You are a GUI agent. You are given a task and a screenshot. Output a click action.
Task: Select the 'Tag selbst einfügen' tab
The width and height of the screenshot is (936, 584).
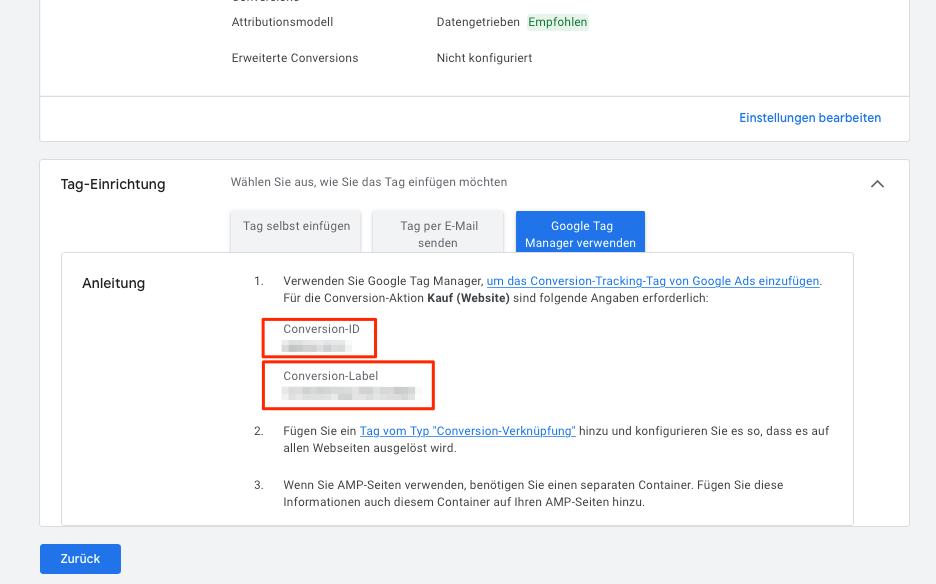point(296,231)
